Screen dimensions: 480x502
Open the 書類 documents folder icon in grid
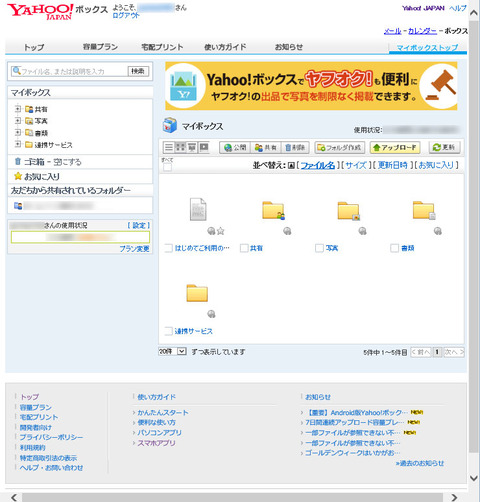pyautogui.click(x=424, y=210)
